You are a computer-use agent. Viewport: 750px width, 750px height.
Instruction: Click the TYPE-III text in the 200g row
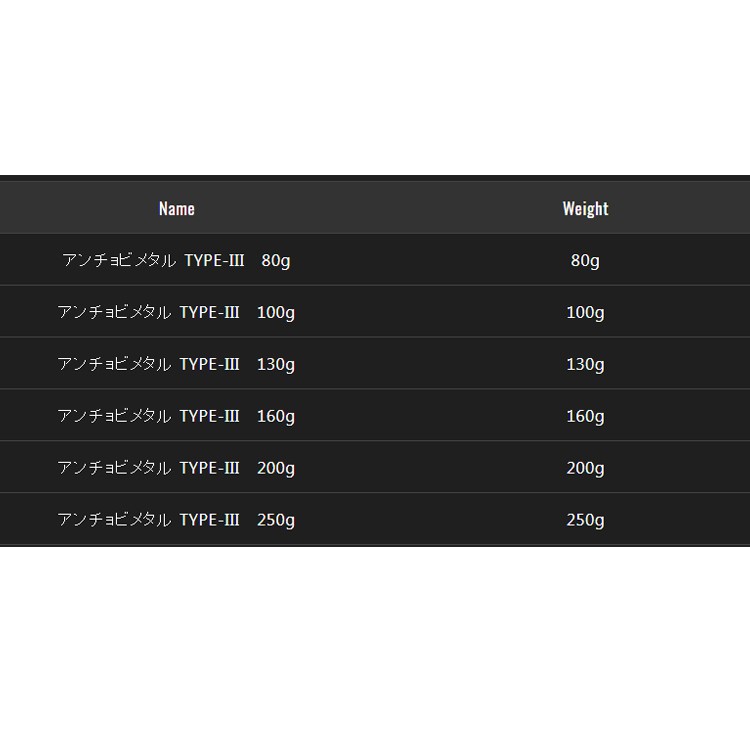(x=210, y=469)
